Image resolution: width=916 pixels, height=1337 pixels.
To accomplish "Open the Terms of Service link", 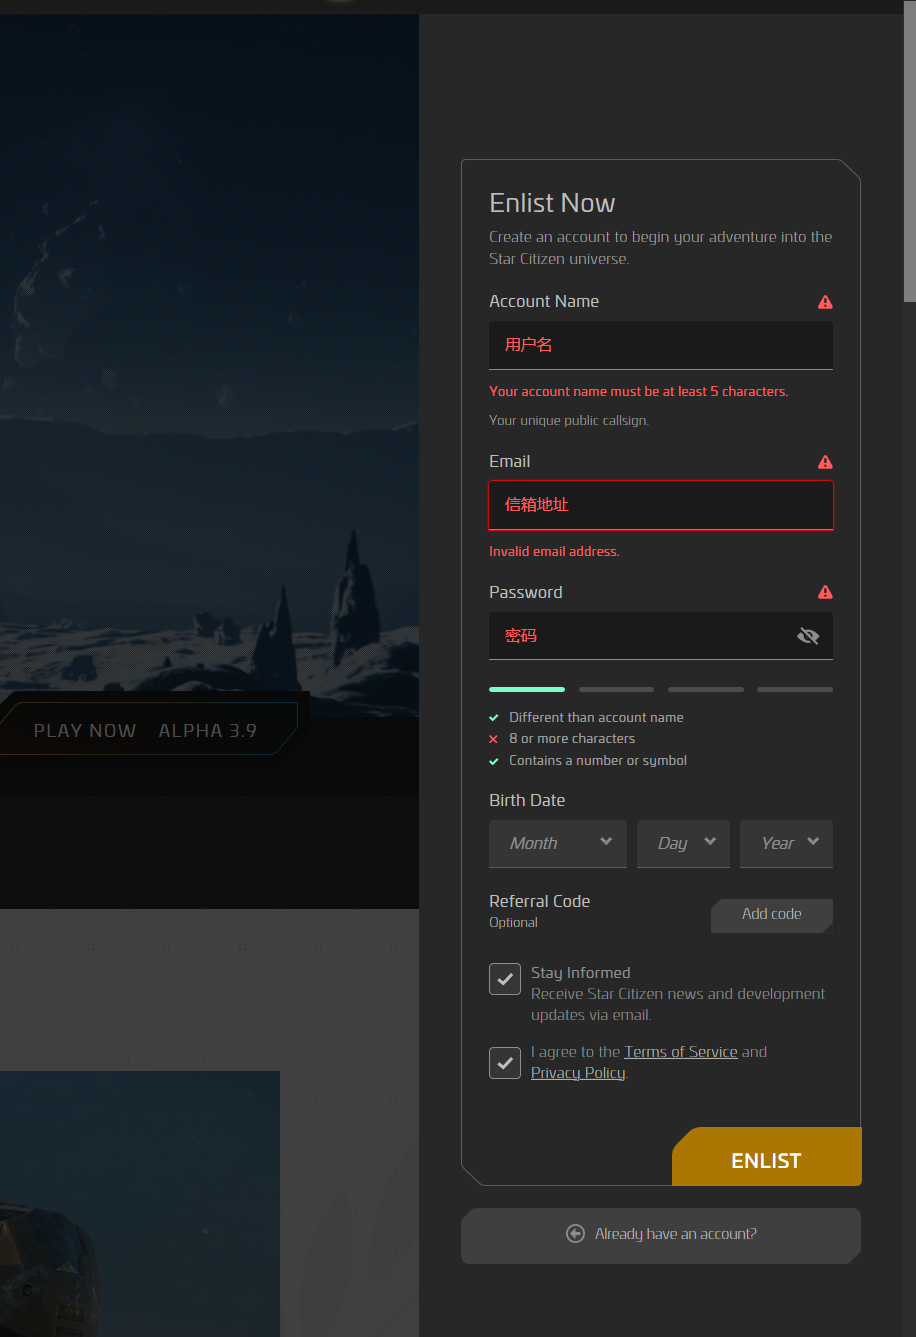I will (681, 1052).
